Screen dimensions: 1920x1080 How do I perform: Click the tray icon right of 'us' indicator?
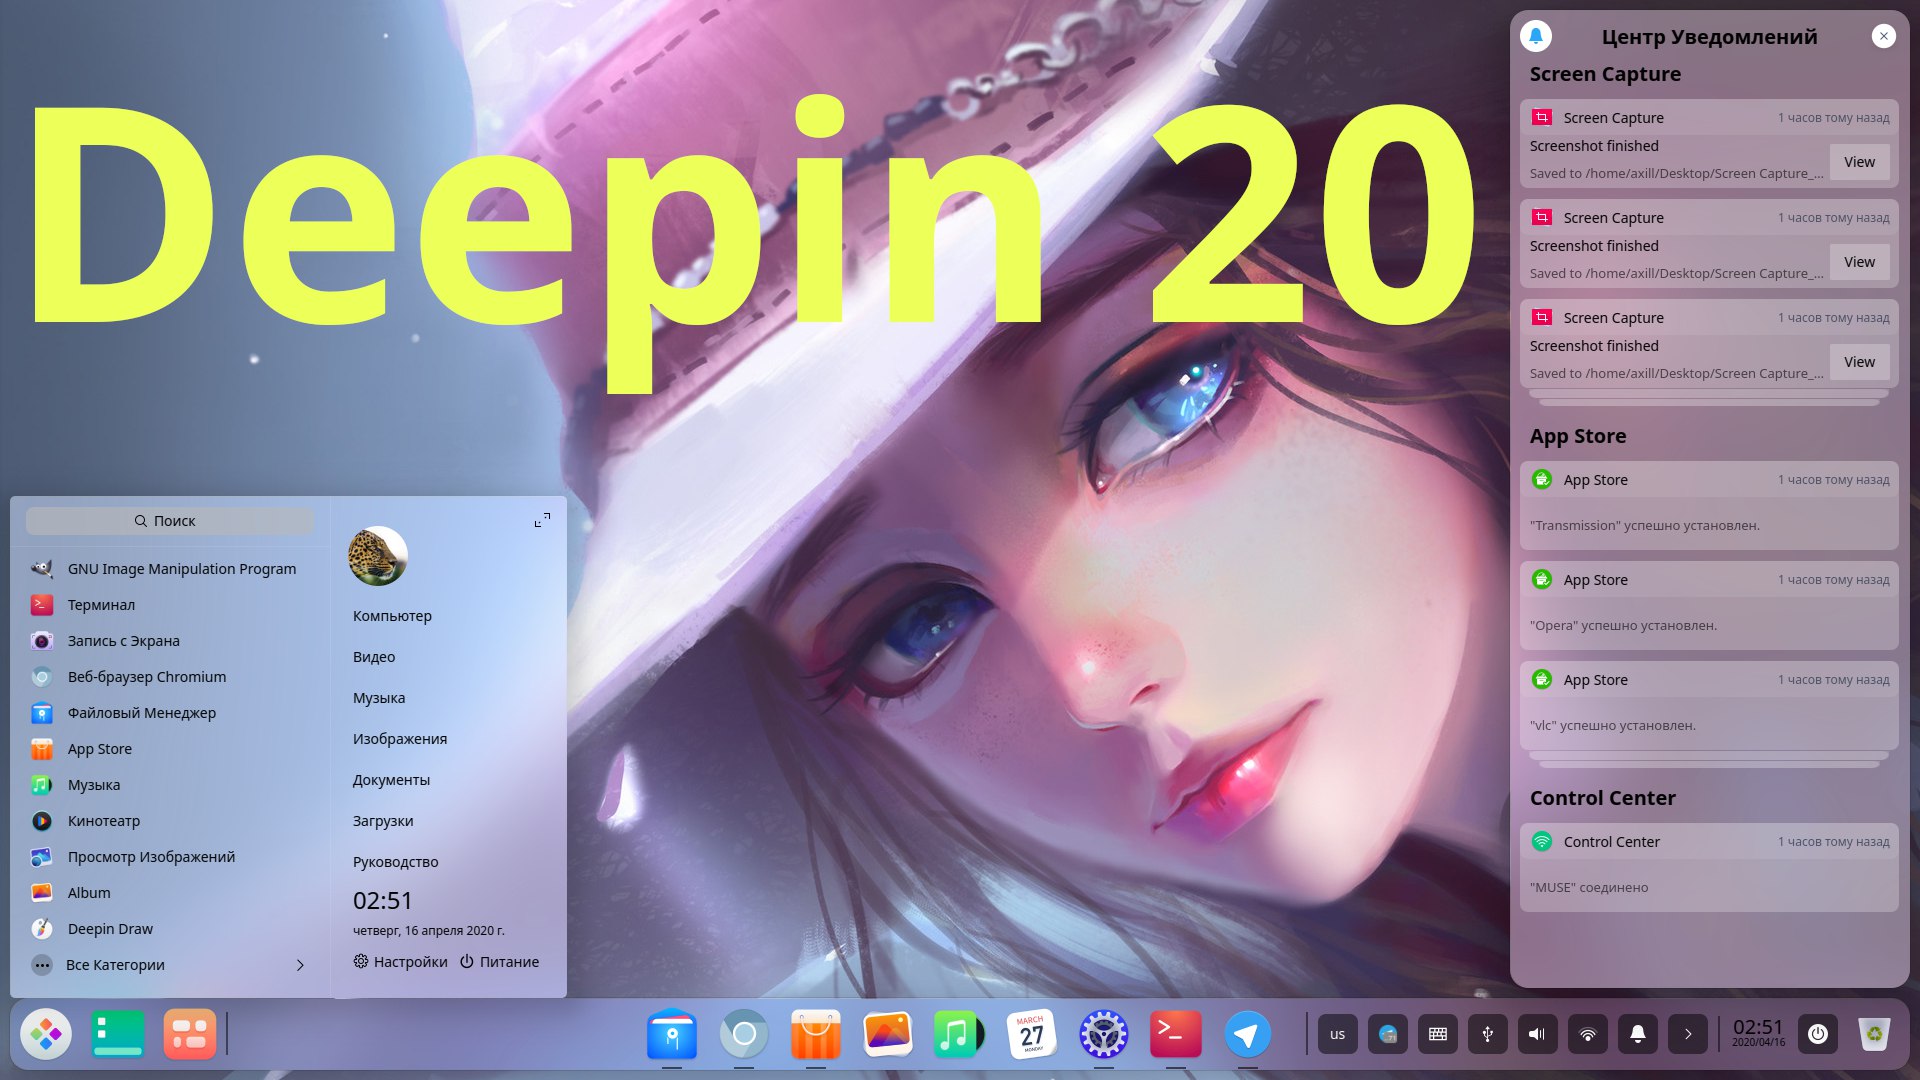pos(1388,1034)
